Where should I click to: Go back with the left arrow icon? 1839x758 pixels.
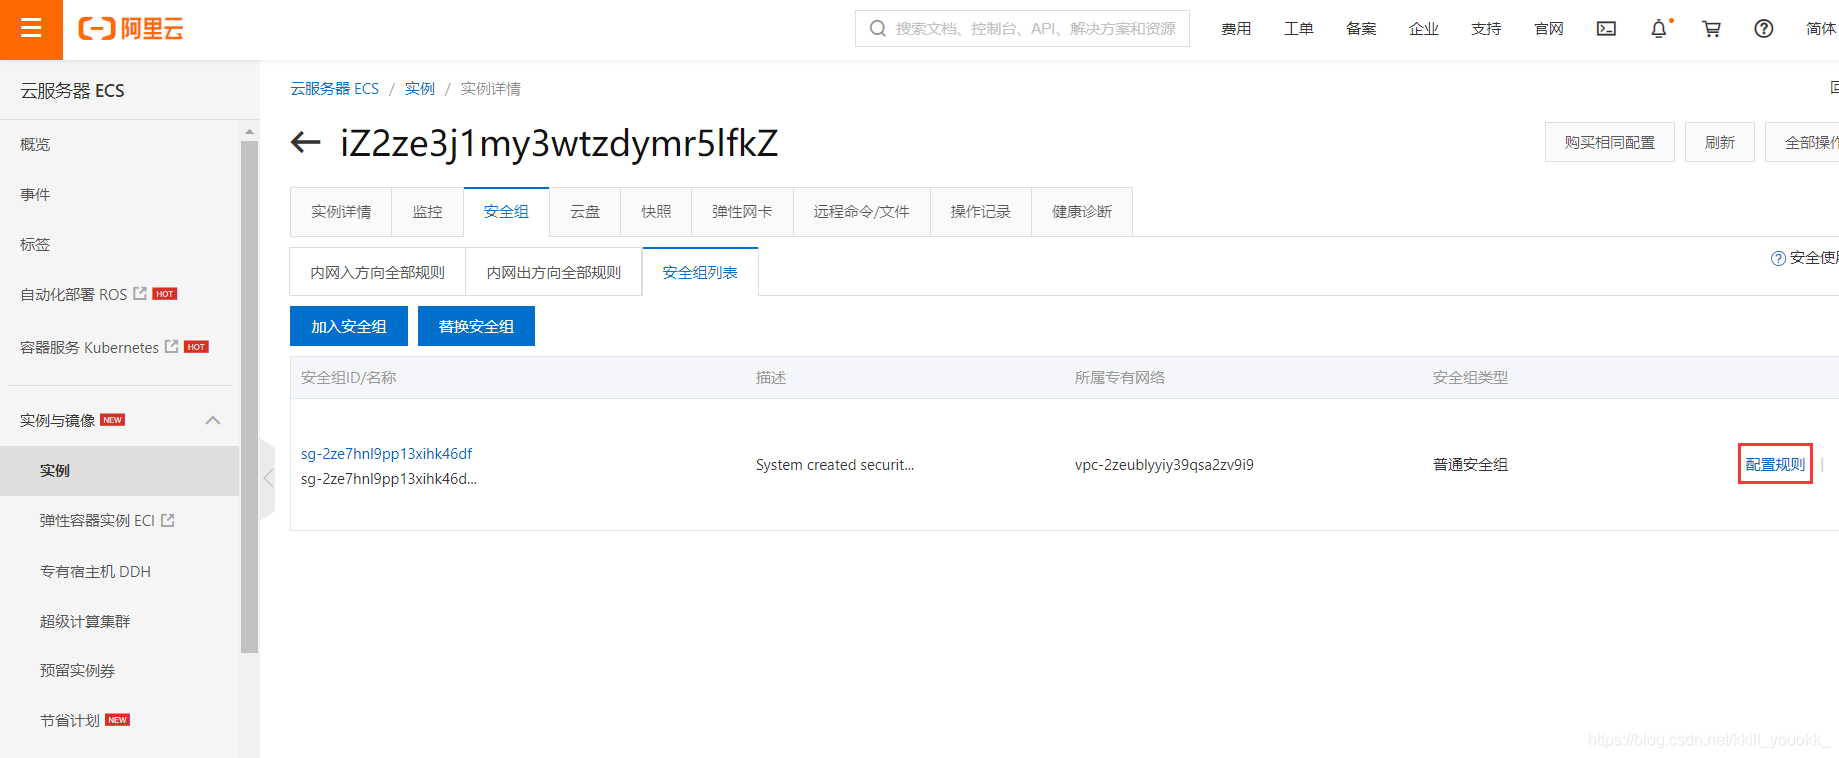pos(305,143)
